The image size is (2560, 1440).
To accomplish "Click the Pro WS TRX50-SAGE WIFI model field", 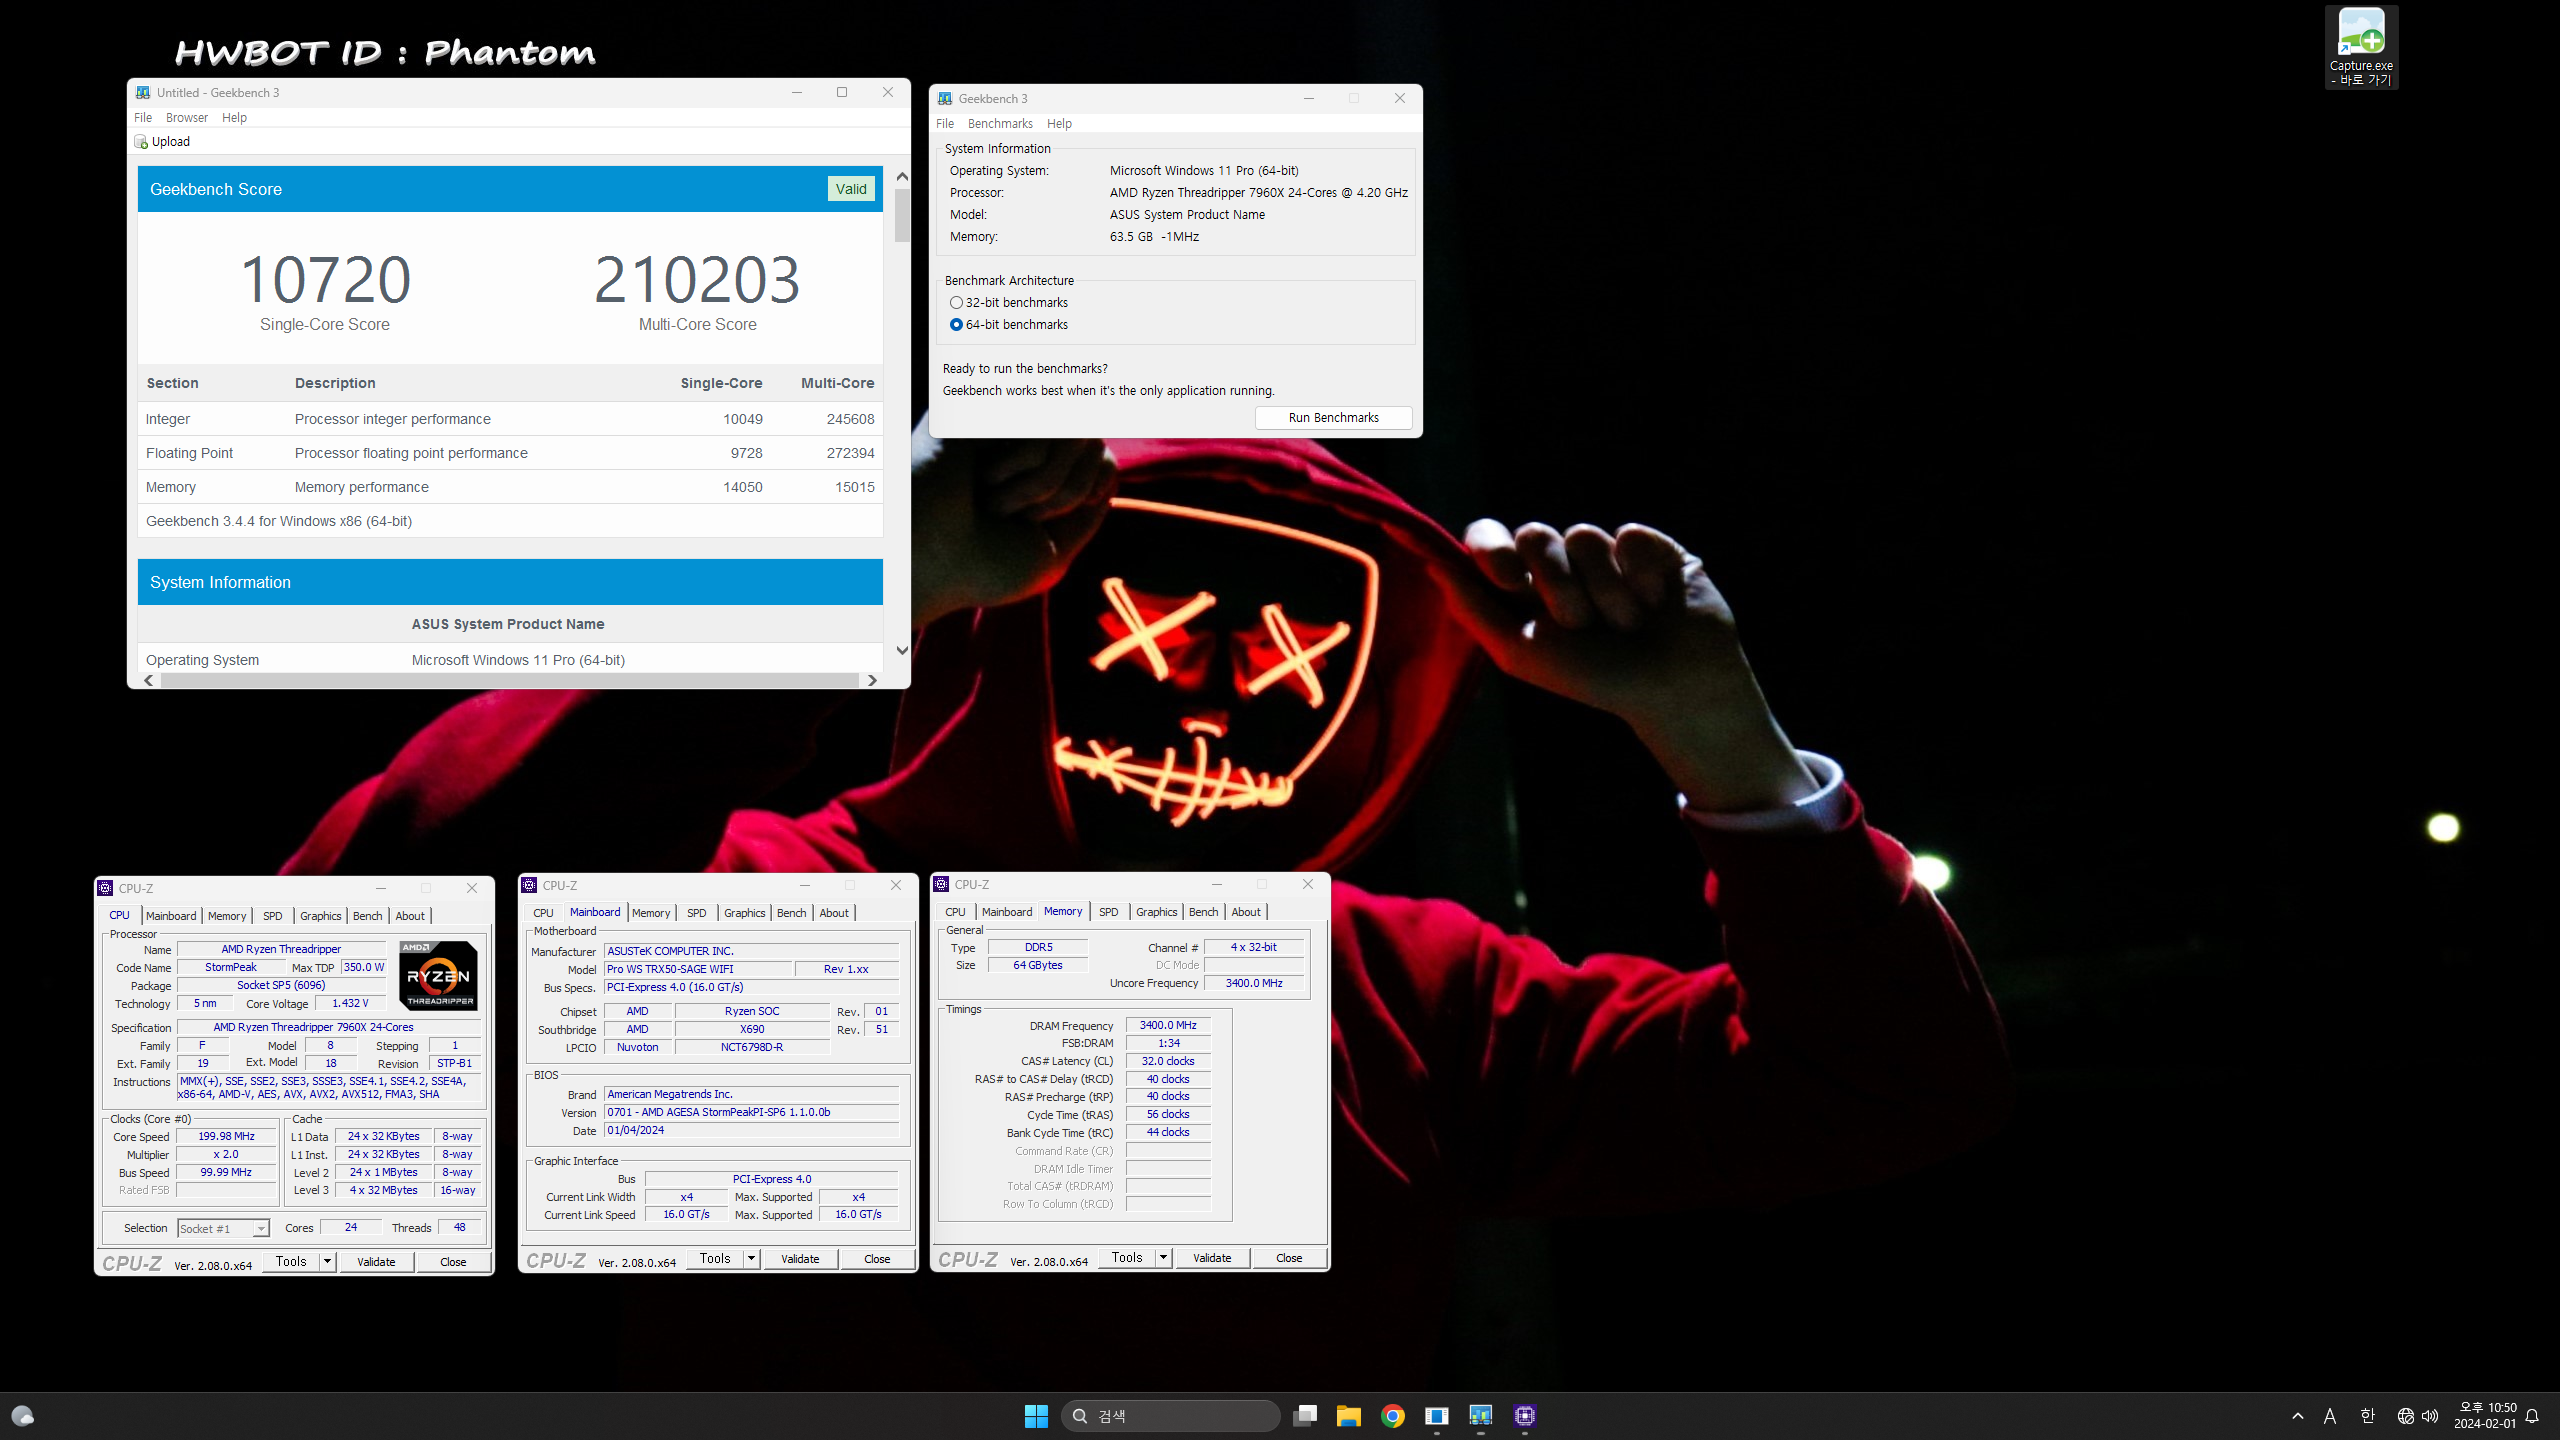I will (x=698, y=969).
